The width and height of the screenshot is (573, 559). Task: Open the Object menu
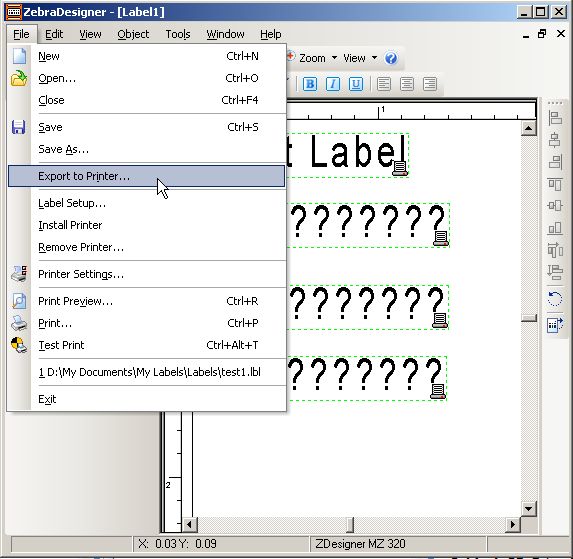[x=133, y=34]
